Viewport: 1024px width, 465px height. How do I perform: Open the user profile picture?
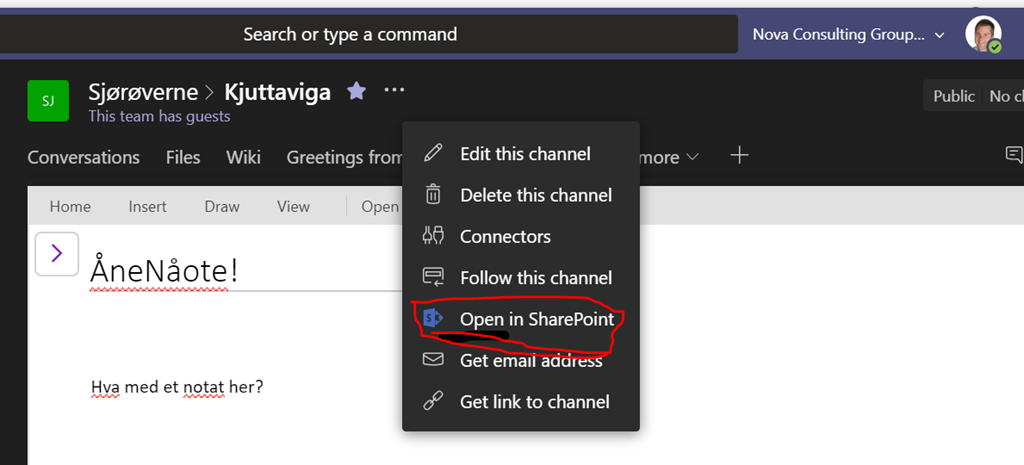983,33
